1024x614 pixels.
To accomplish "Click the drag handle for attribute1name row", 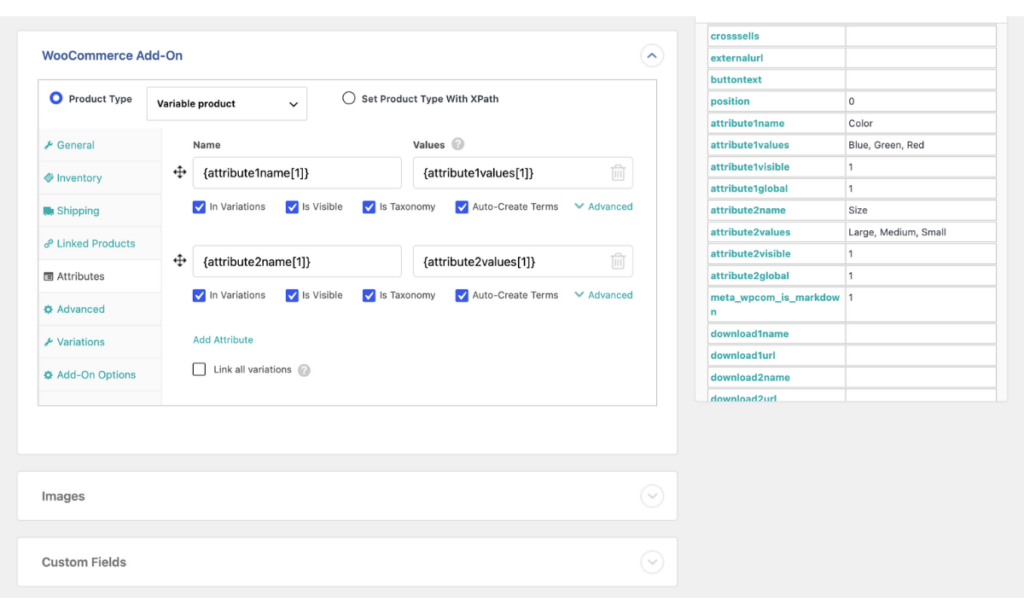I will [x=180, y=172].
